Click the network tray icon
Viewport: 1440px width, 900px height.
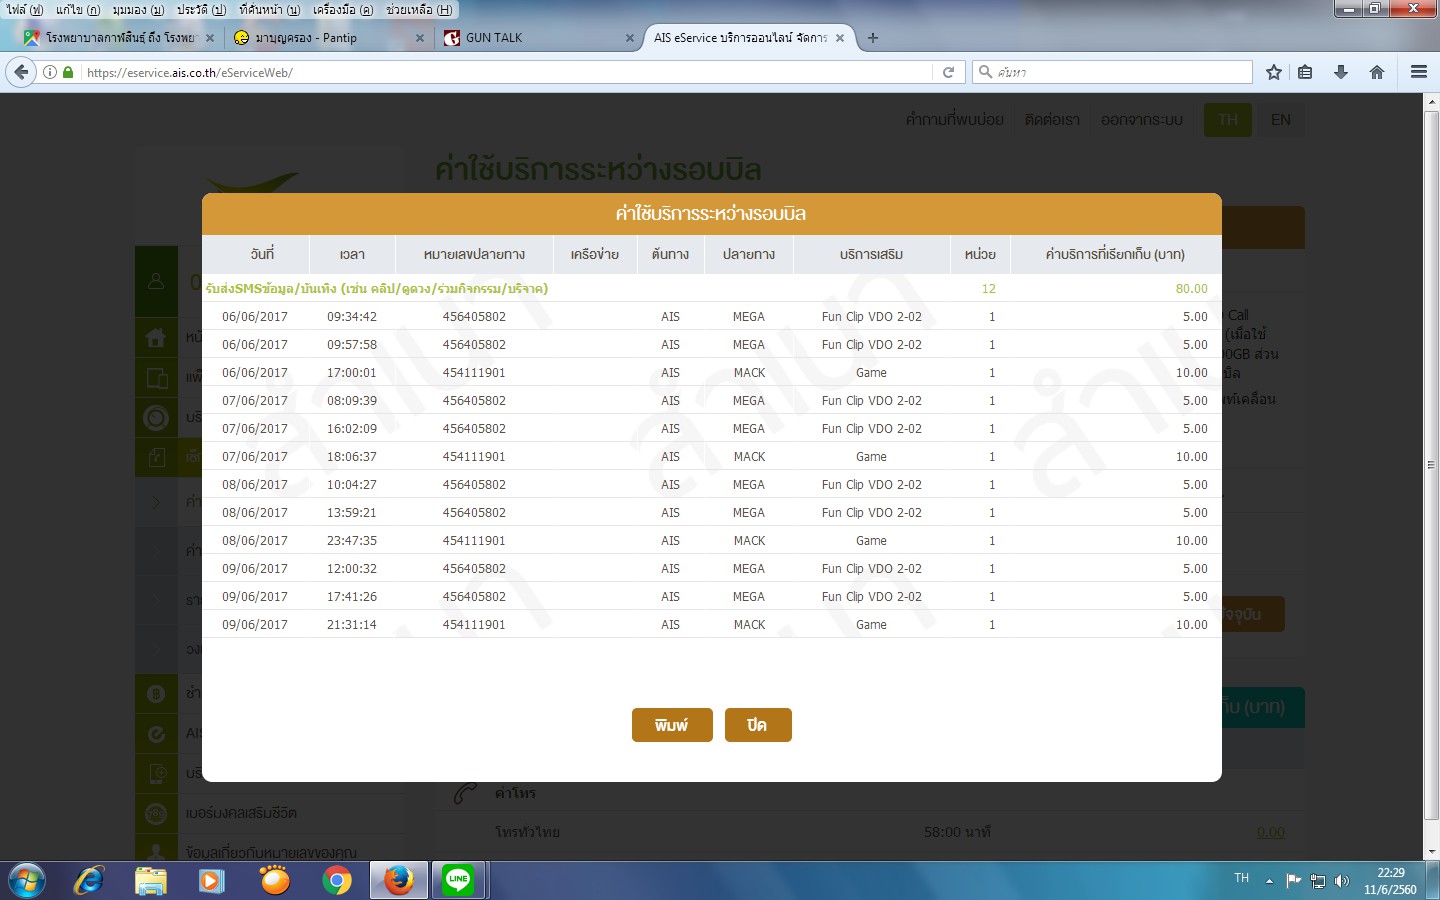pyautogui.click(x=1318, y=881)
